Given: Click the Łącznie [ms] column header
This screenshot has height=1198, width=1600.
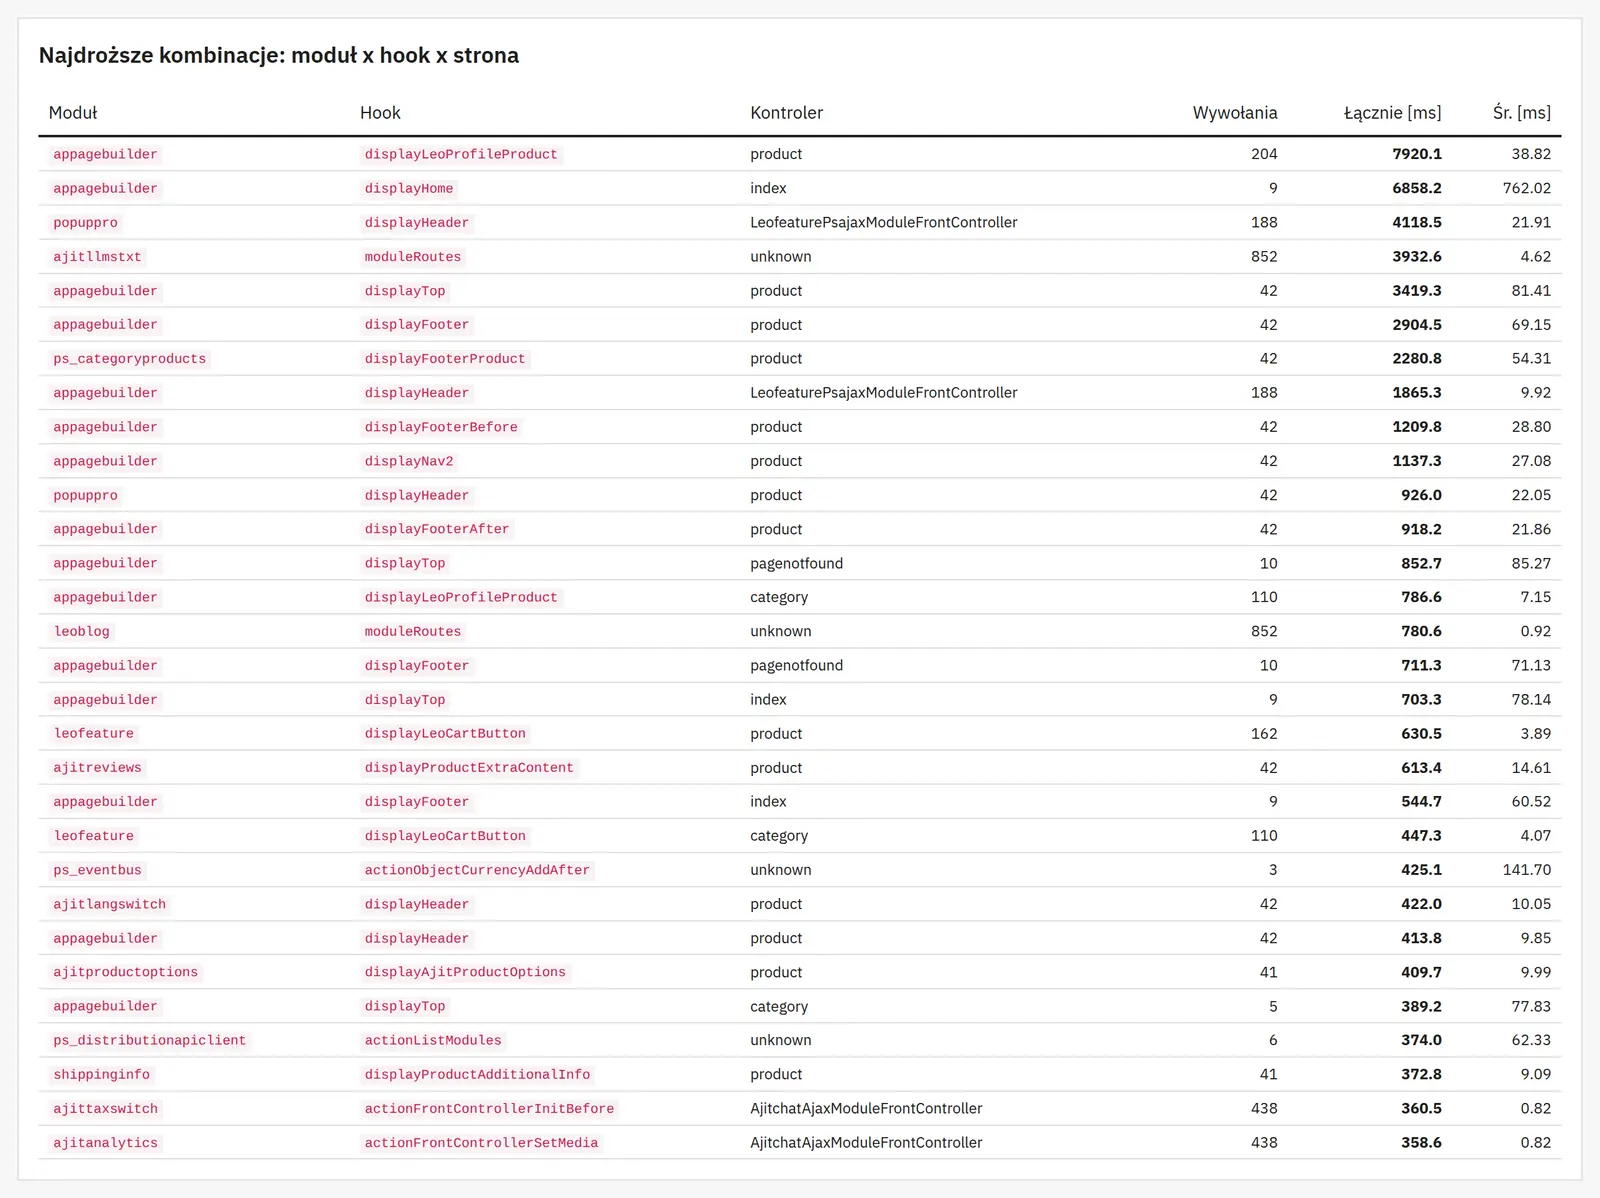Looking at the screenshot, I should (x=1392, y=113).
